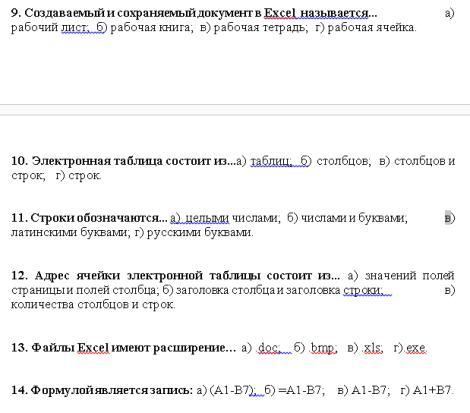Click answer 'рабочая тетрадь' in question 9
470x413 pixels.
coord(261,27)
